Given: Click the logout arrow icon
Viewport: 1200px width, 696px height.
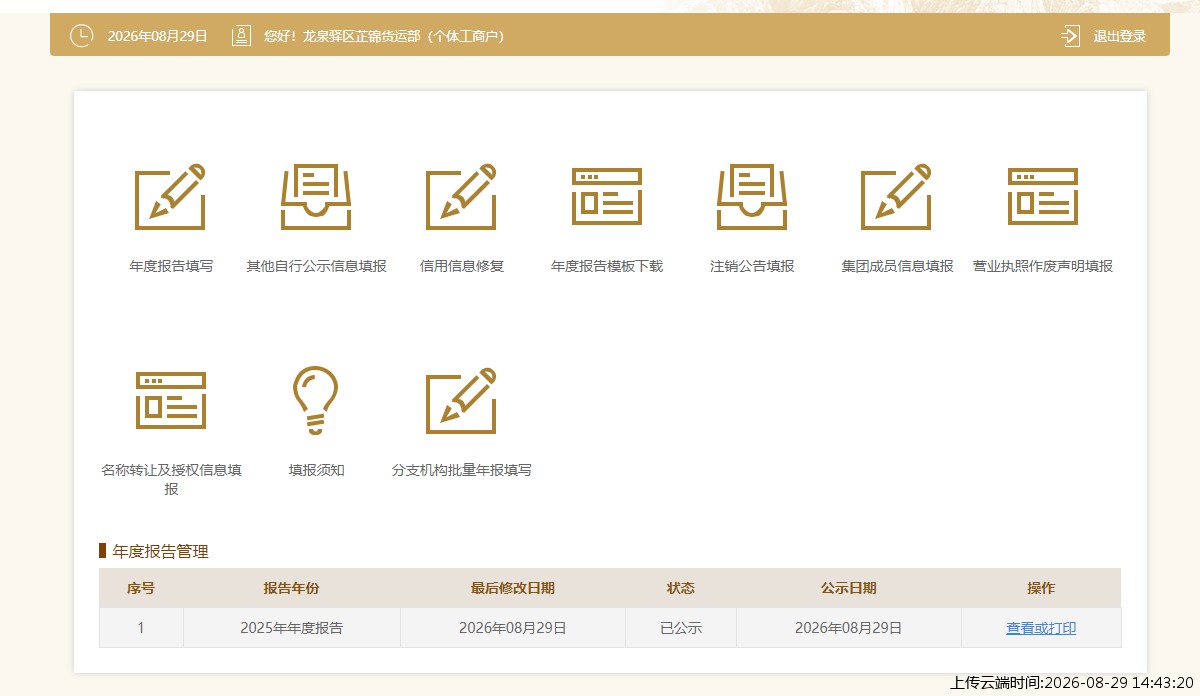Looking at the screenshot, I should (x=1070, y=36).
